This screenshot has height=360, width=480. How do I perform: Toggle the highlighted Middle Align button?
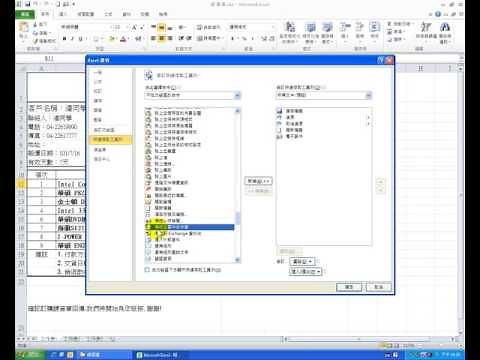point(161,27)
